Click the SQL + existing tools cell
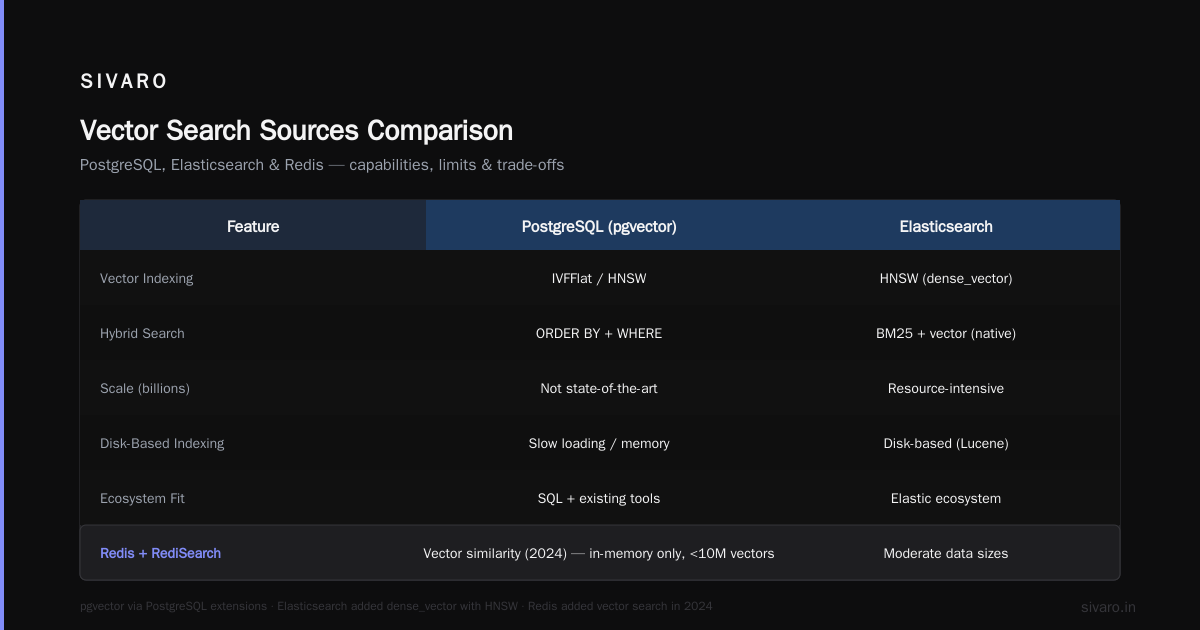This screenshot has height=630, width=1200. (x=599, y=498)
